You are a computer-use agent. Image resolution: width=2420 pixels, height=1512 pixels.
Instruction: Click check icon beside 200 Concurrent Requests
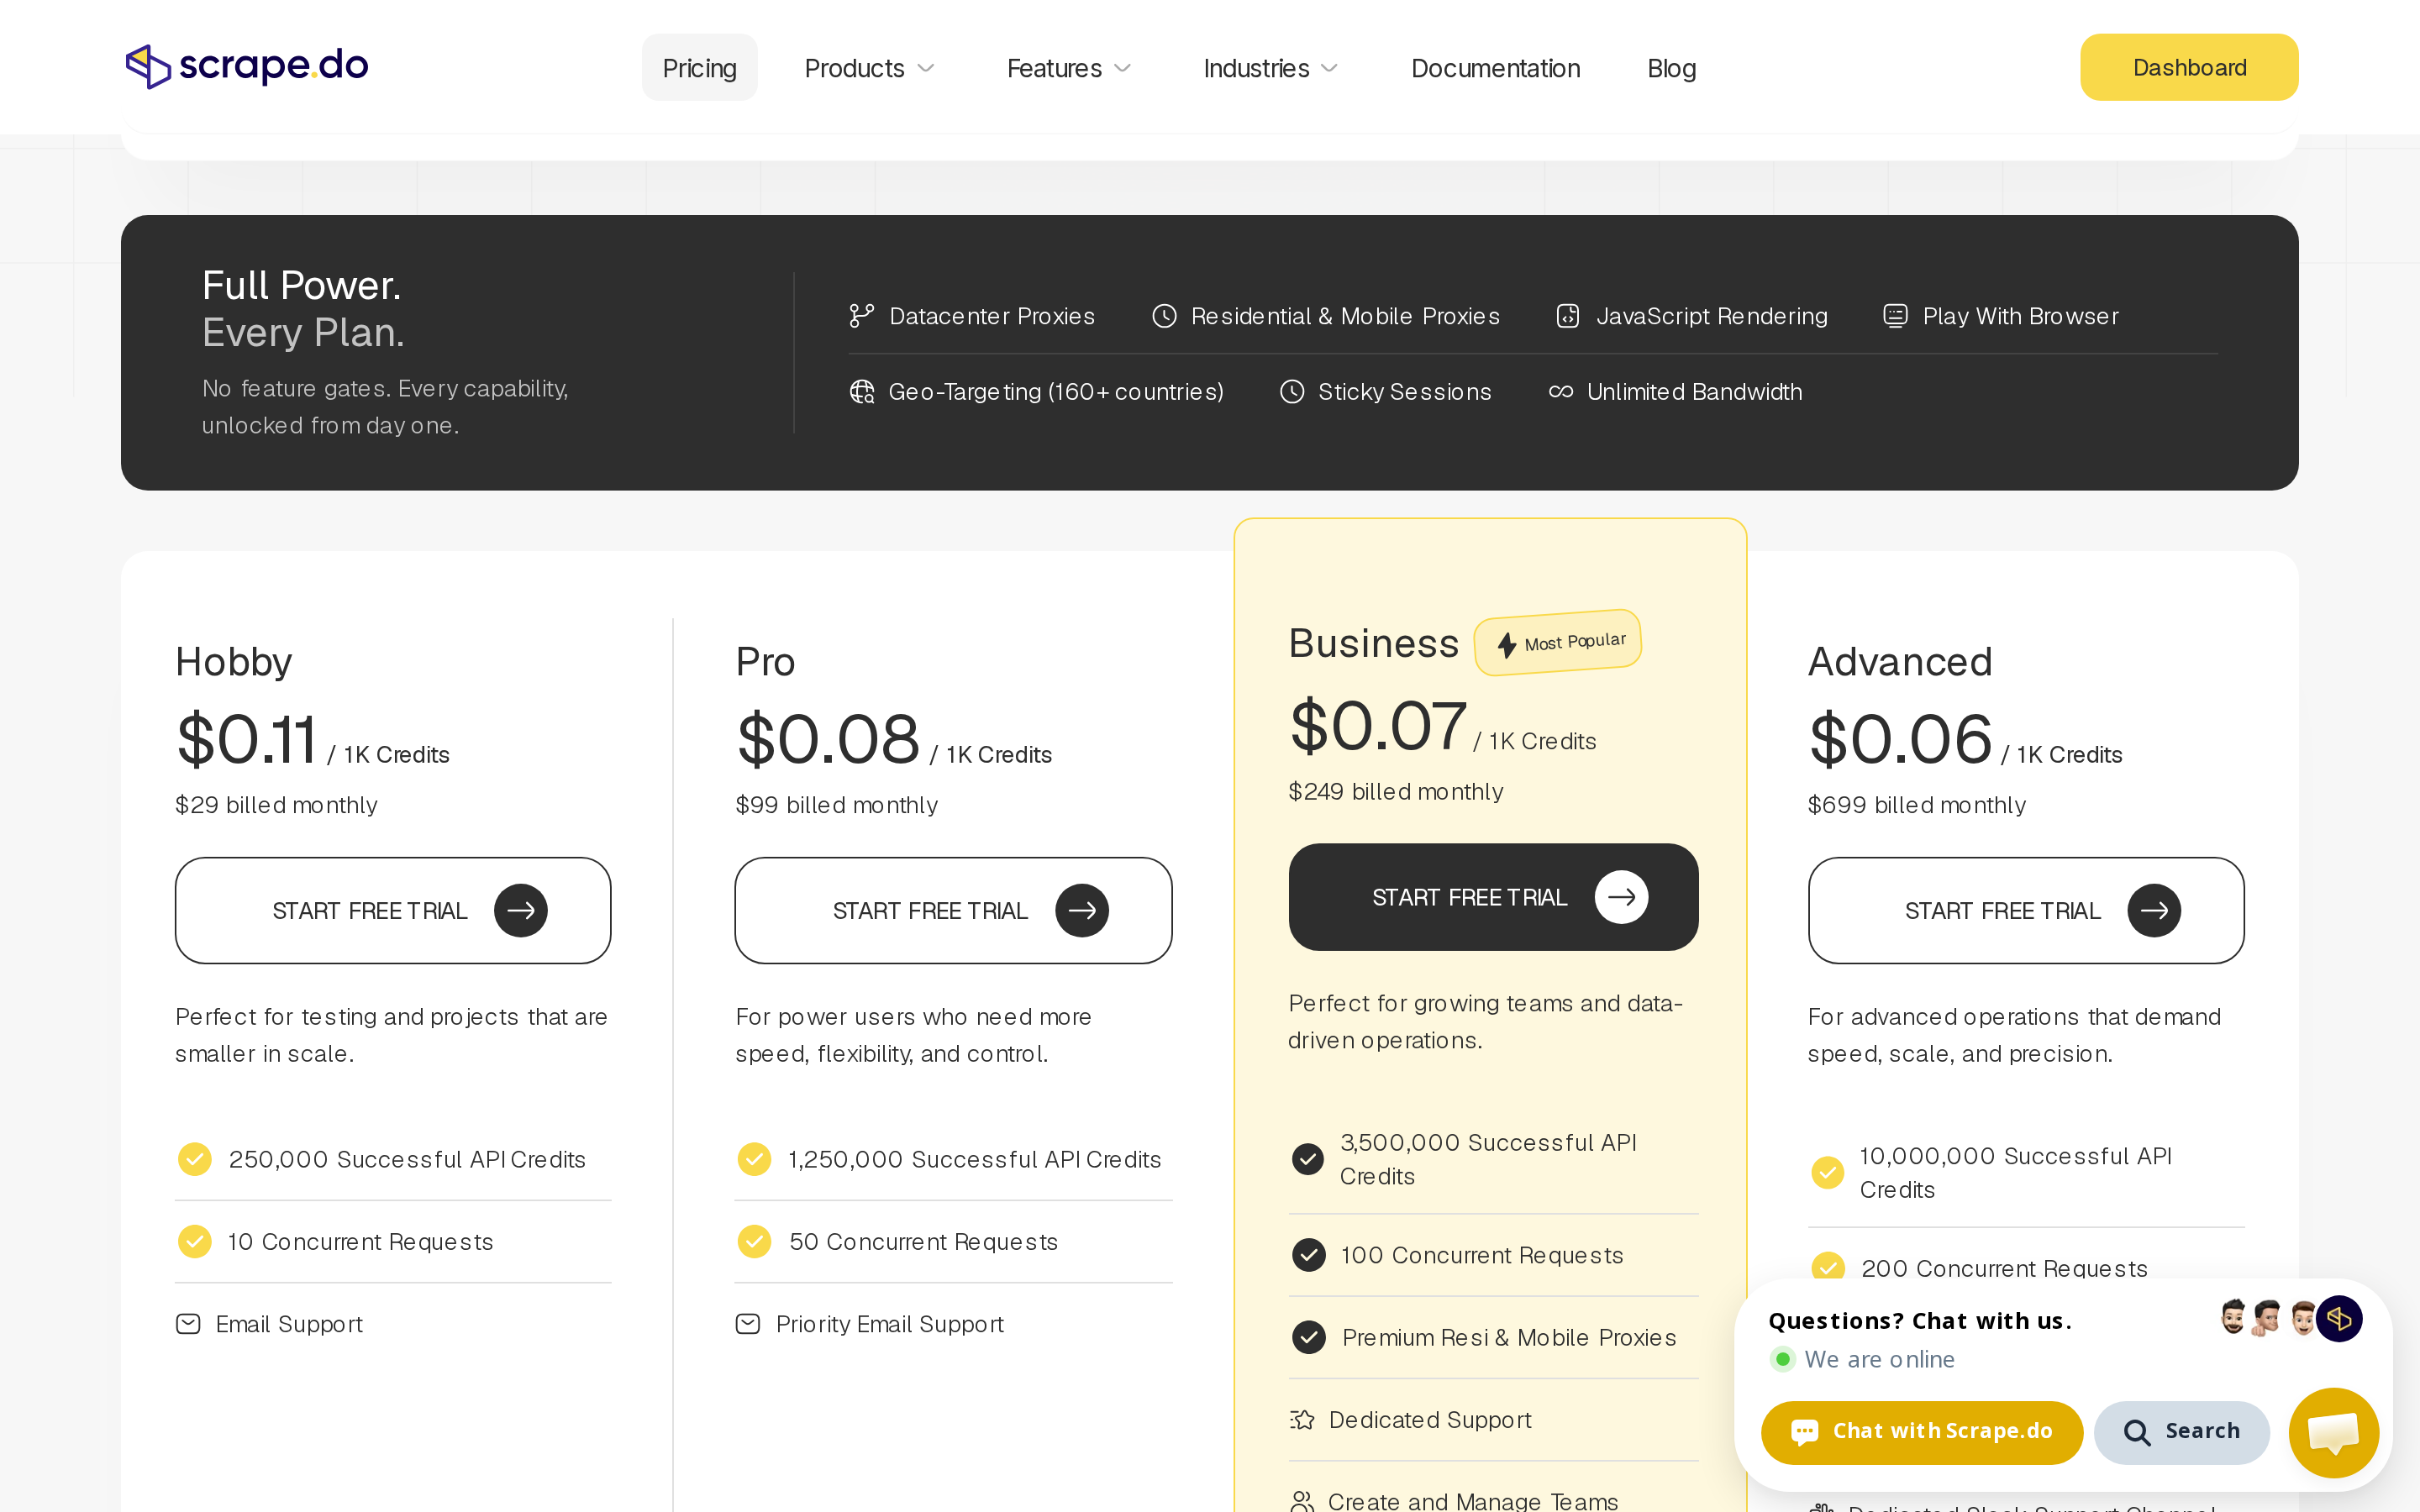click(1828, 1266)
